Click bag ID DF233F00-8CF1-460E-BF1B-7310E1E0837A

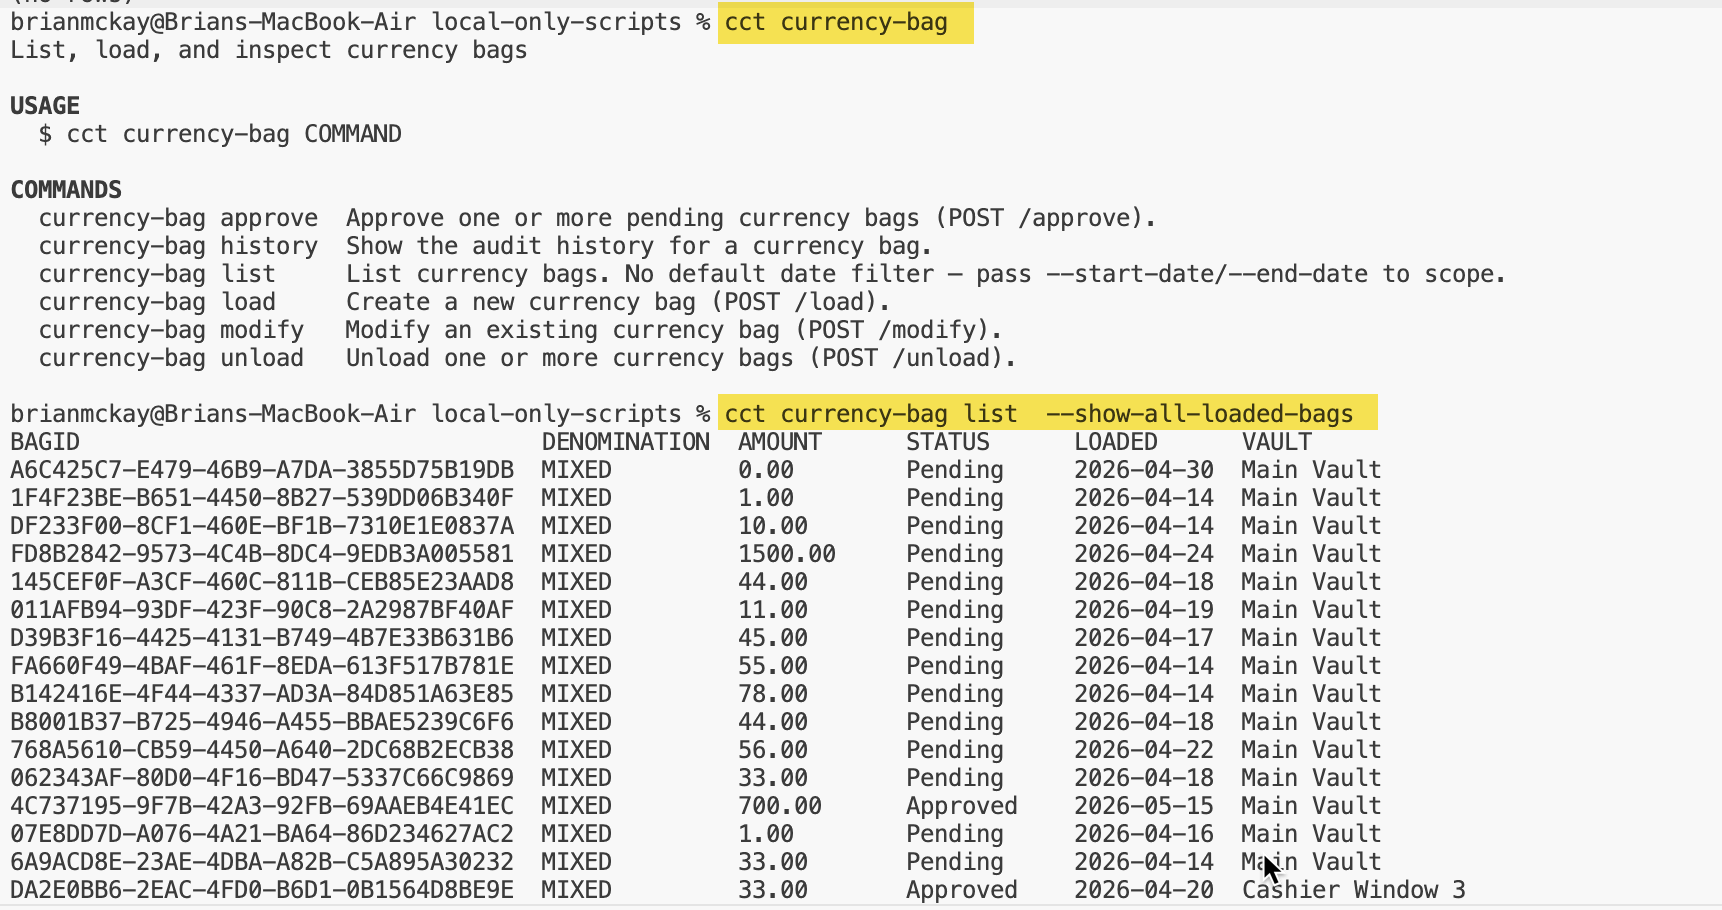pos(262,526)
